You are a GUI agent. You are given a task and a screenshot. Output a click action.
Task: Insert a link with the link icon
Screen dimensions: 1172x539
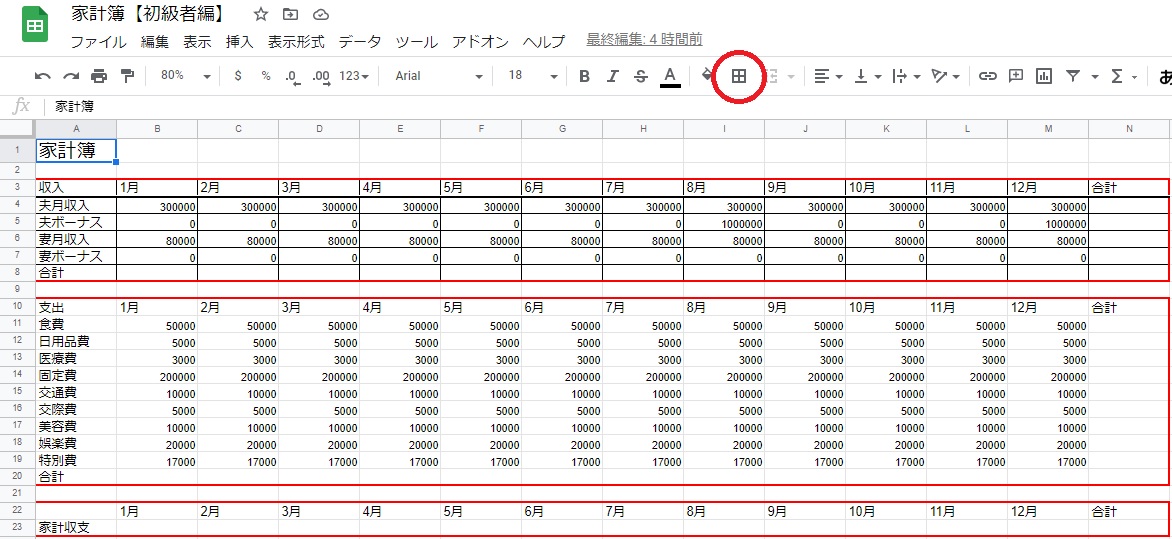987,76
